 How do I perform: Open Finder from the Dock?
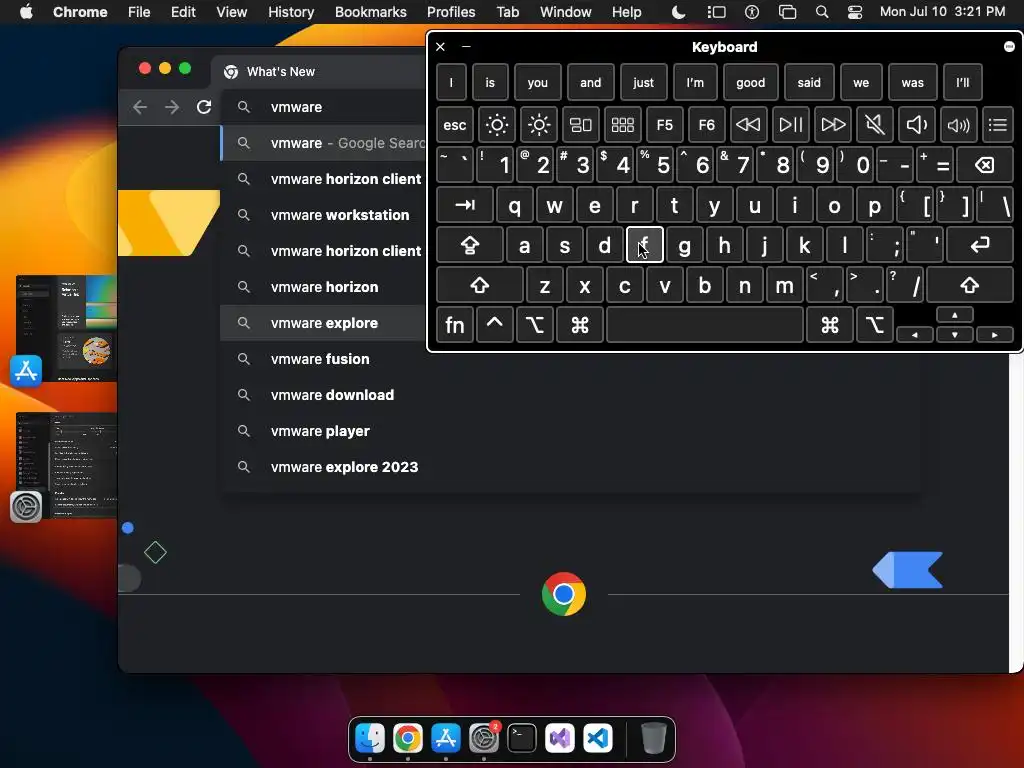pyautogui.click(x=370, y=738)
